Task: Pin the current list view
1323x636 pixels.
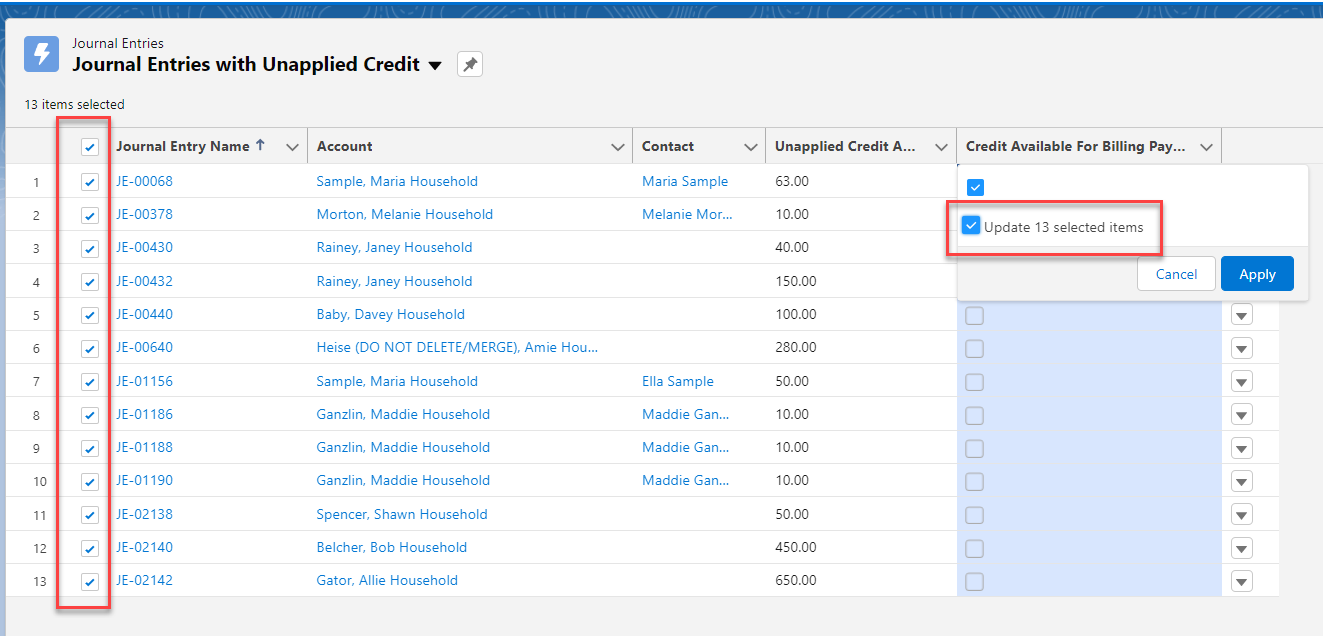Action: pos(469,63)
